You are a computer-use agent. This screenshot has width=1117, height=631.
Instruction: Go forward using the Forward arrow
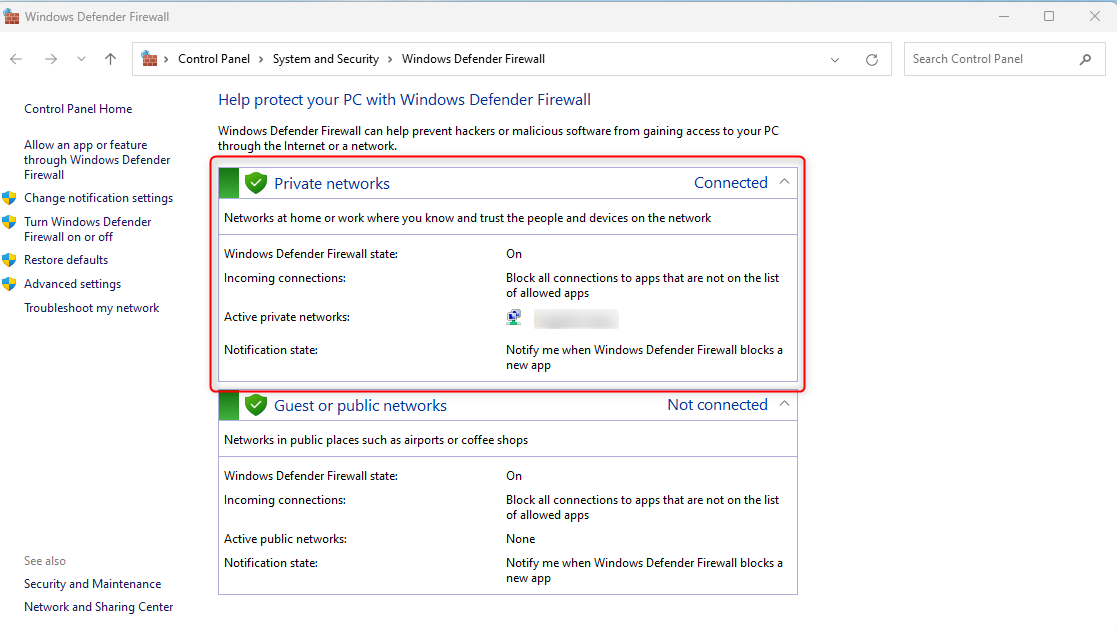click(51, 59)
